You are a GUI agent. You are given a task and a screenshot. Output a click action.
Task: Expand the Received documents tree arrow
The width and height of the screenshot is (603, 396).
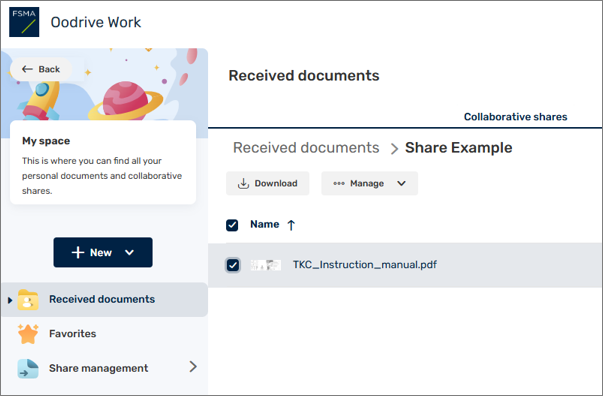[10, 300]
